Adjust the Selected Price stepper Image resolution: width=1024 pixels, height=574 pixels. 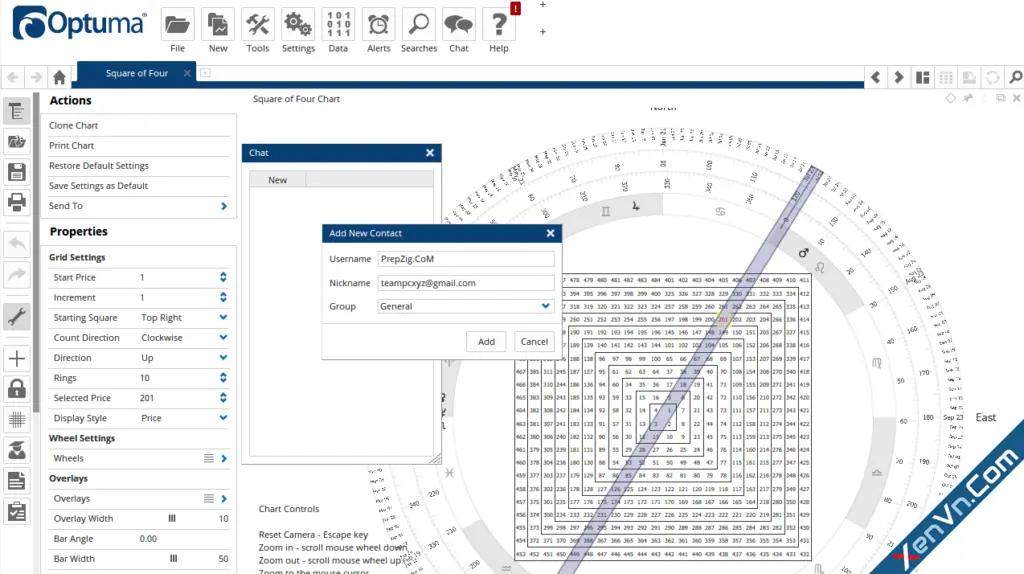pos(223,398)
